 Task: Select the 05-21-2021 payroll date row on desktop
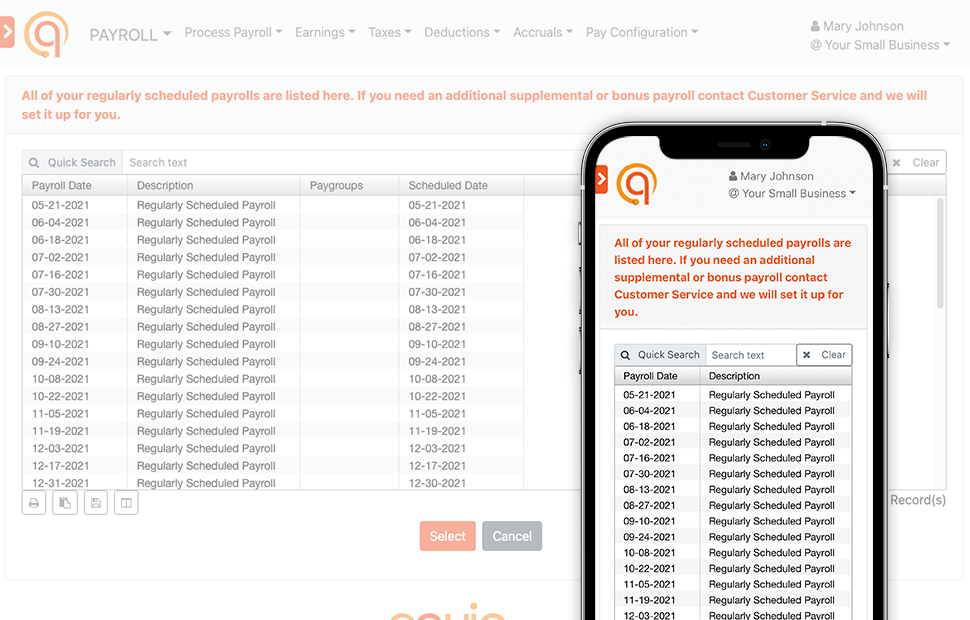(x=303, y=205)
